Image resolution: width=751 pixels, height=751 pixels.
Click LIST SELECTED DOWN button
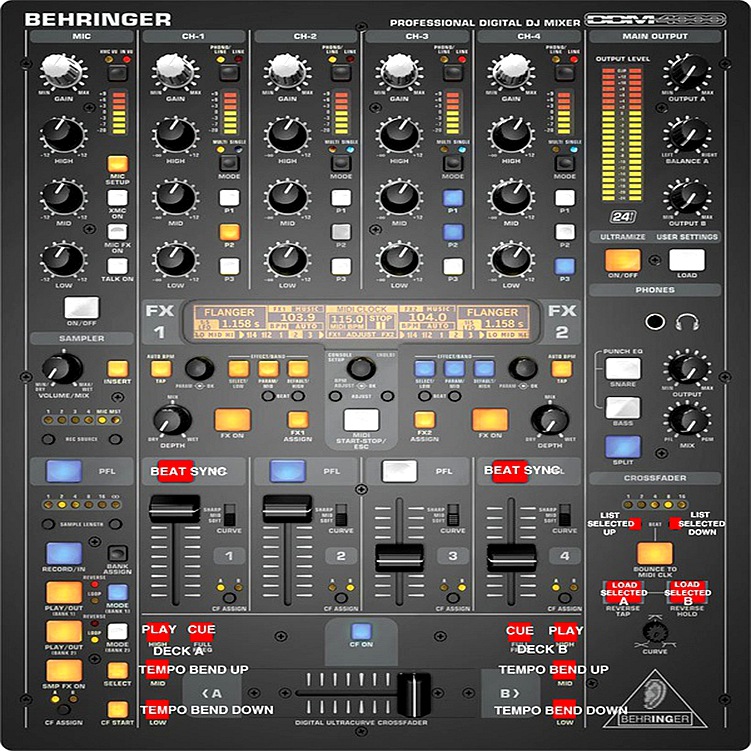click(676, 523)
